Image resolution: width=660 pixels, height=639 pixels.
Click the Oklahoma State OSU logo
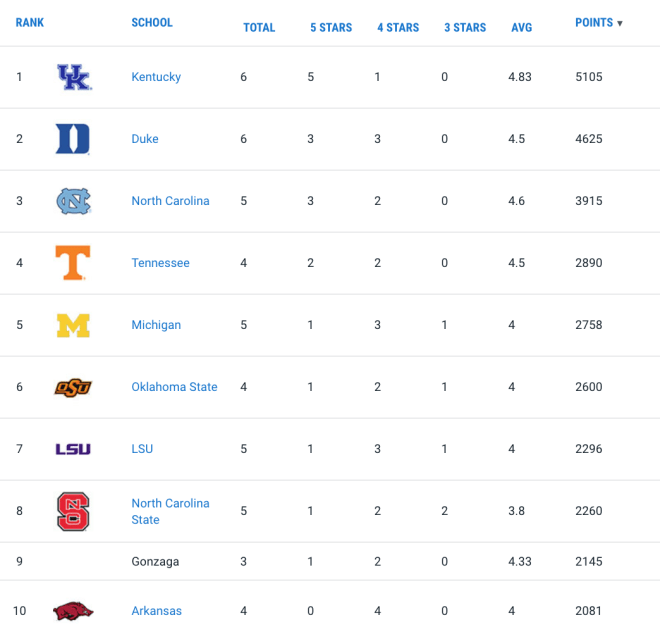73,387
